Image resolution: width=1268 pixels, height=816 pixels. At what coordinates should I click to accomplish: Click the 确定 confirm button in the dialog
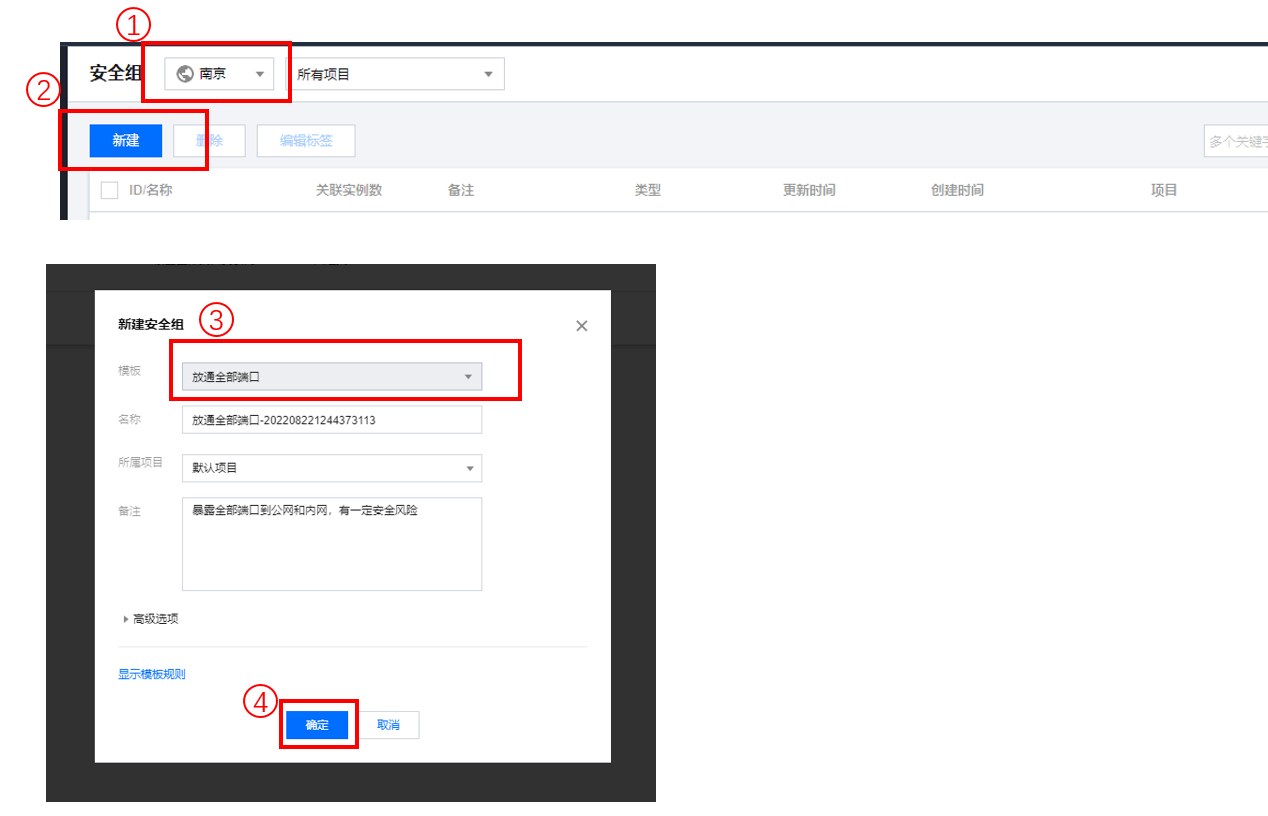tap(317, 724)
